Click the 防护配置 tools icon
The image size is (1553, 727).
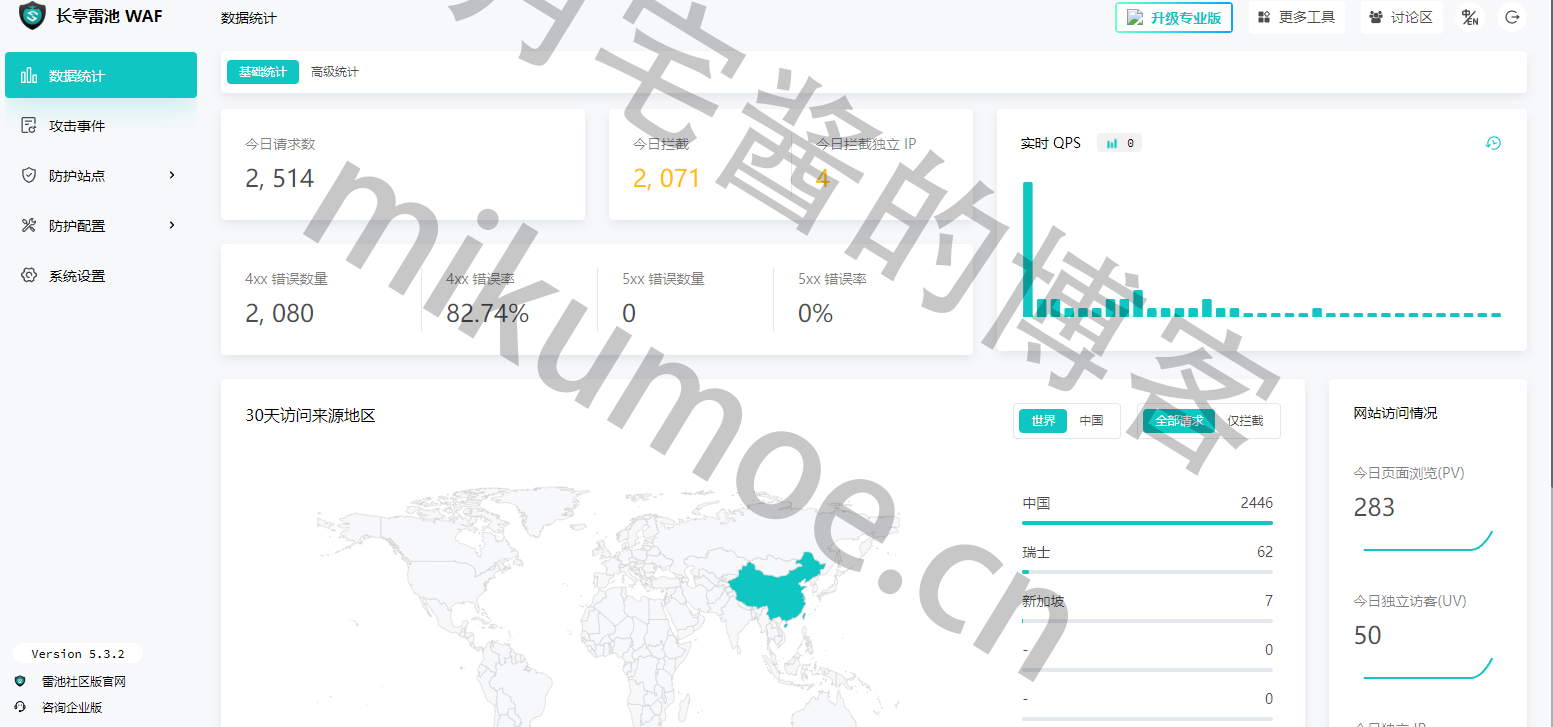pos(29,225)
